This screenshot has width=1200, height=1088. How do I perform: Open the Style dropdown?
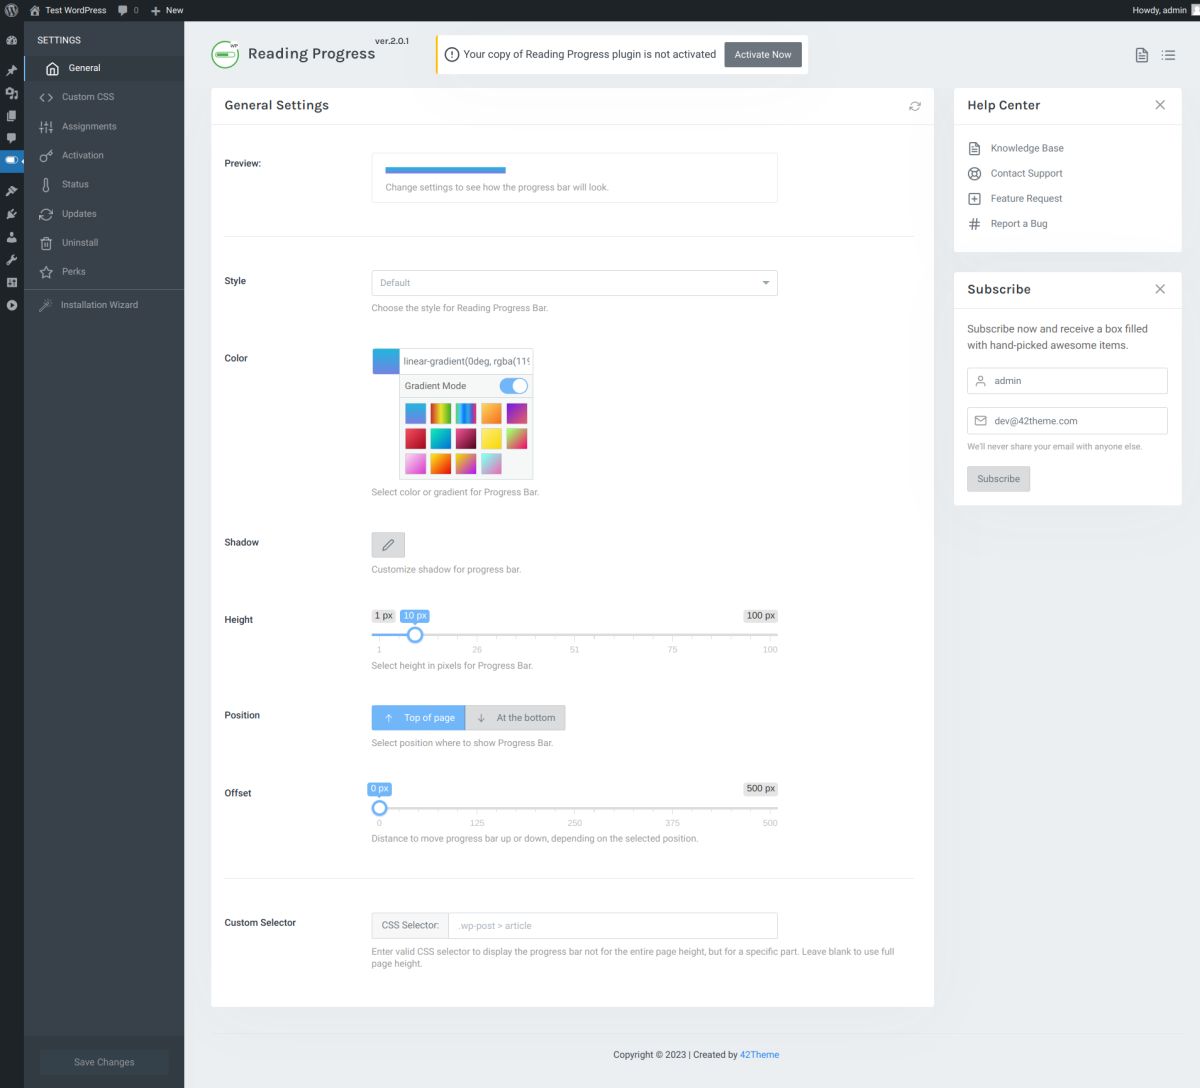click(x=574, y=283)
